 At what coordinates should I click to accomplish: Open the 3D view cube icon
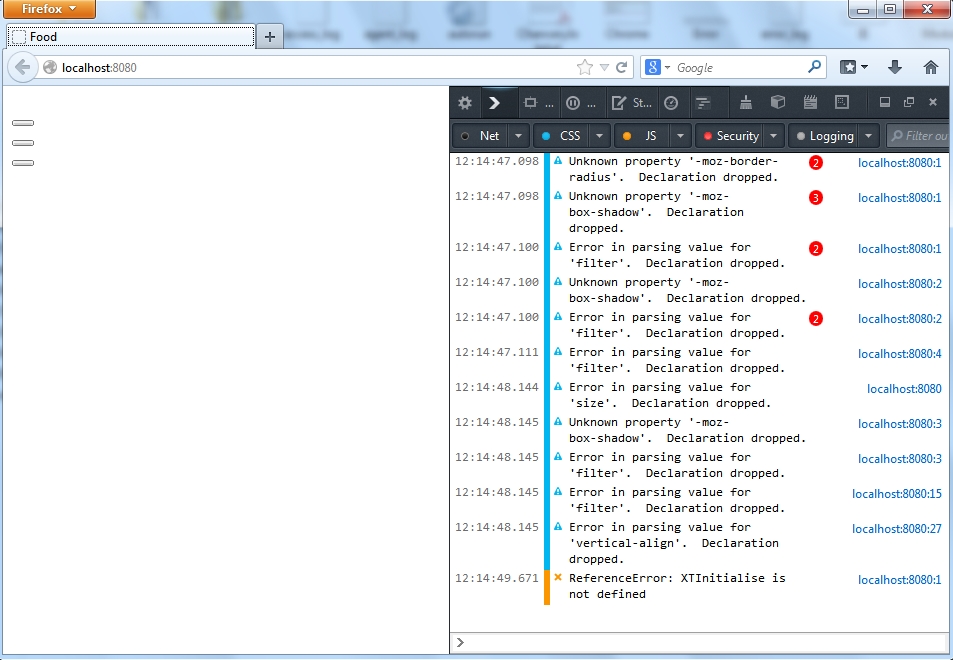point(778,102)
